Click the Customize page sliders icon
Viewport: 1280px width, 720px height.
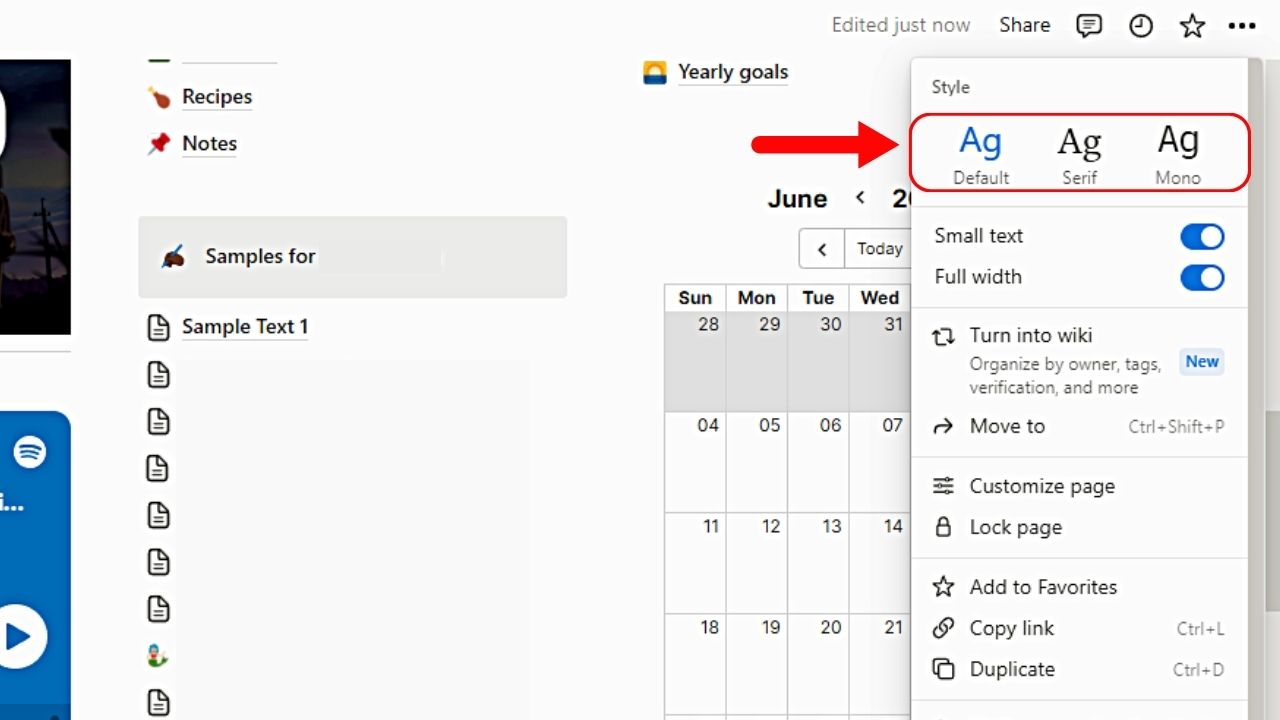[943, 486]
